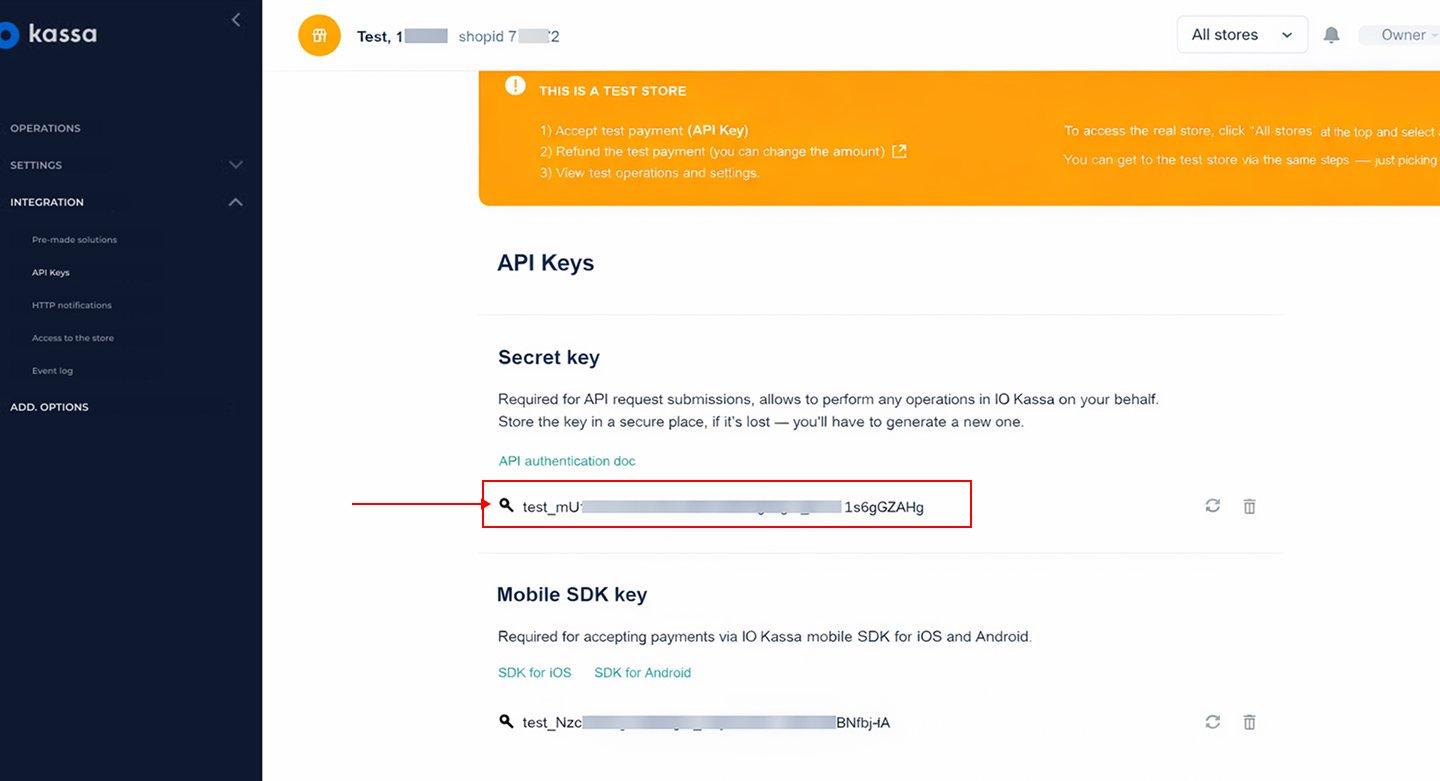Open external link icon beside refund step
The image size is (1440, 781).
point(899,151)
